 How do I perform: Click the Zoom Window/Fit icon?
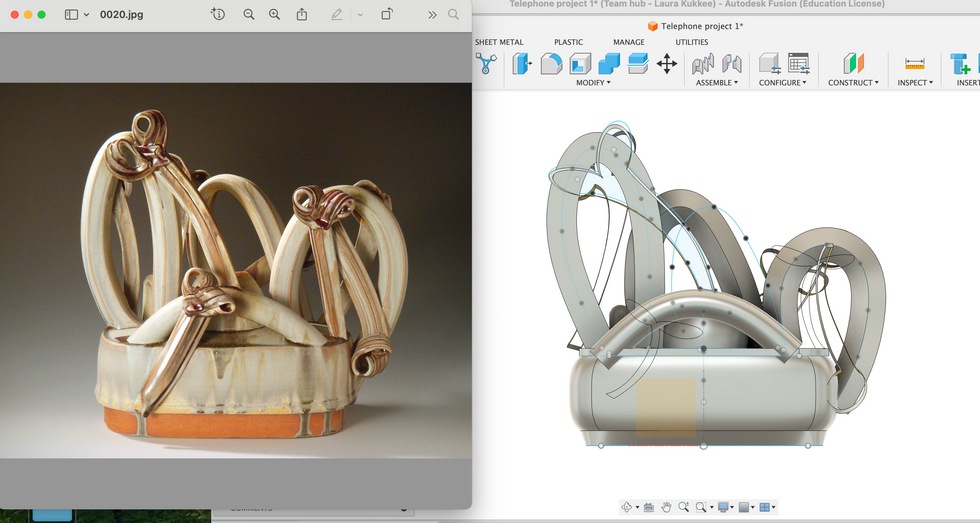701,507
